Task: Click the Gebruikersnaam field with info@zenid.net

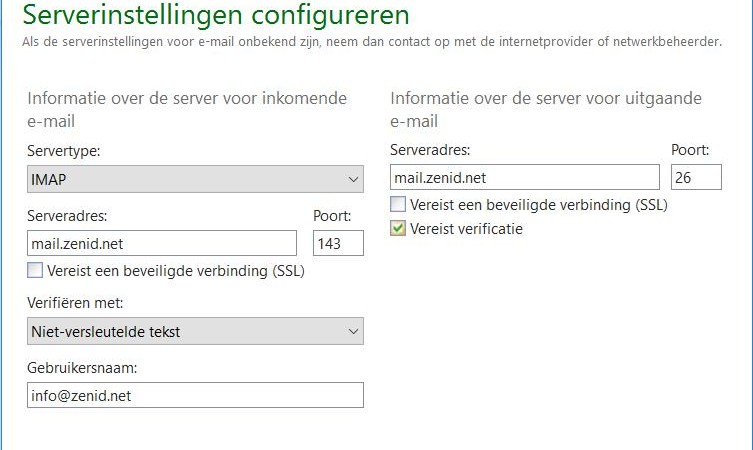Action: pos(195,395)
